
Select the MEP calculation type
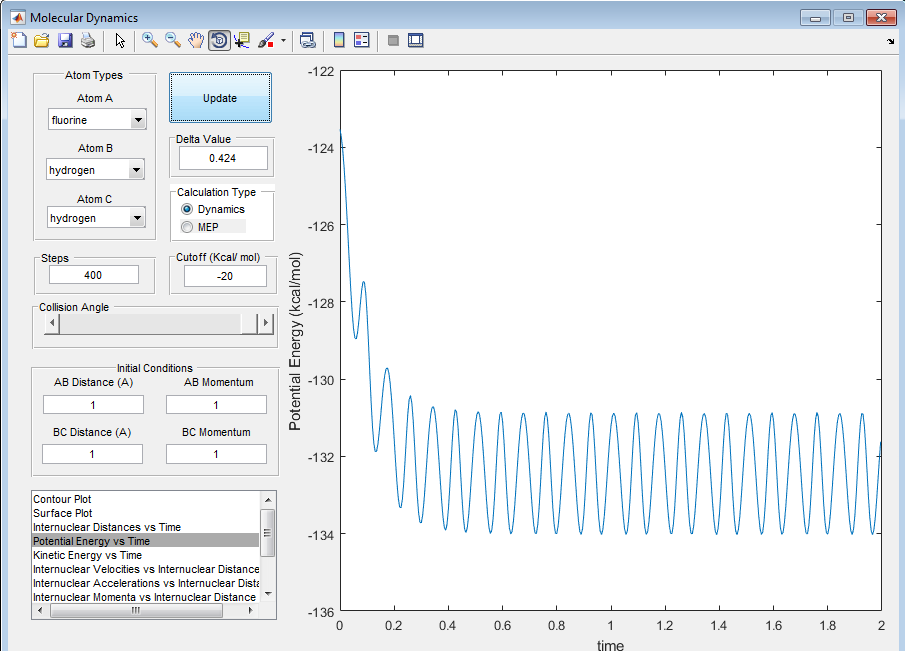187,227
